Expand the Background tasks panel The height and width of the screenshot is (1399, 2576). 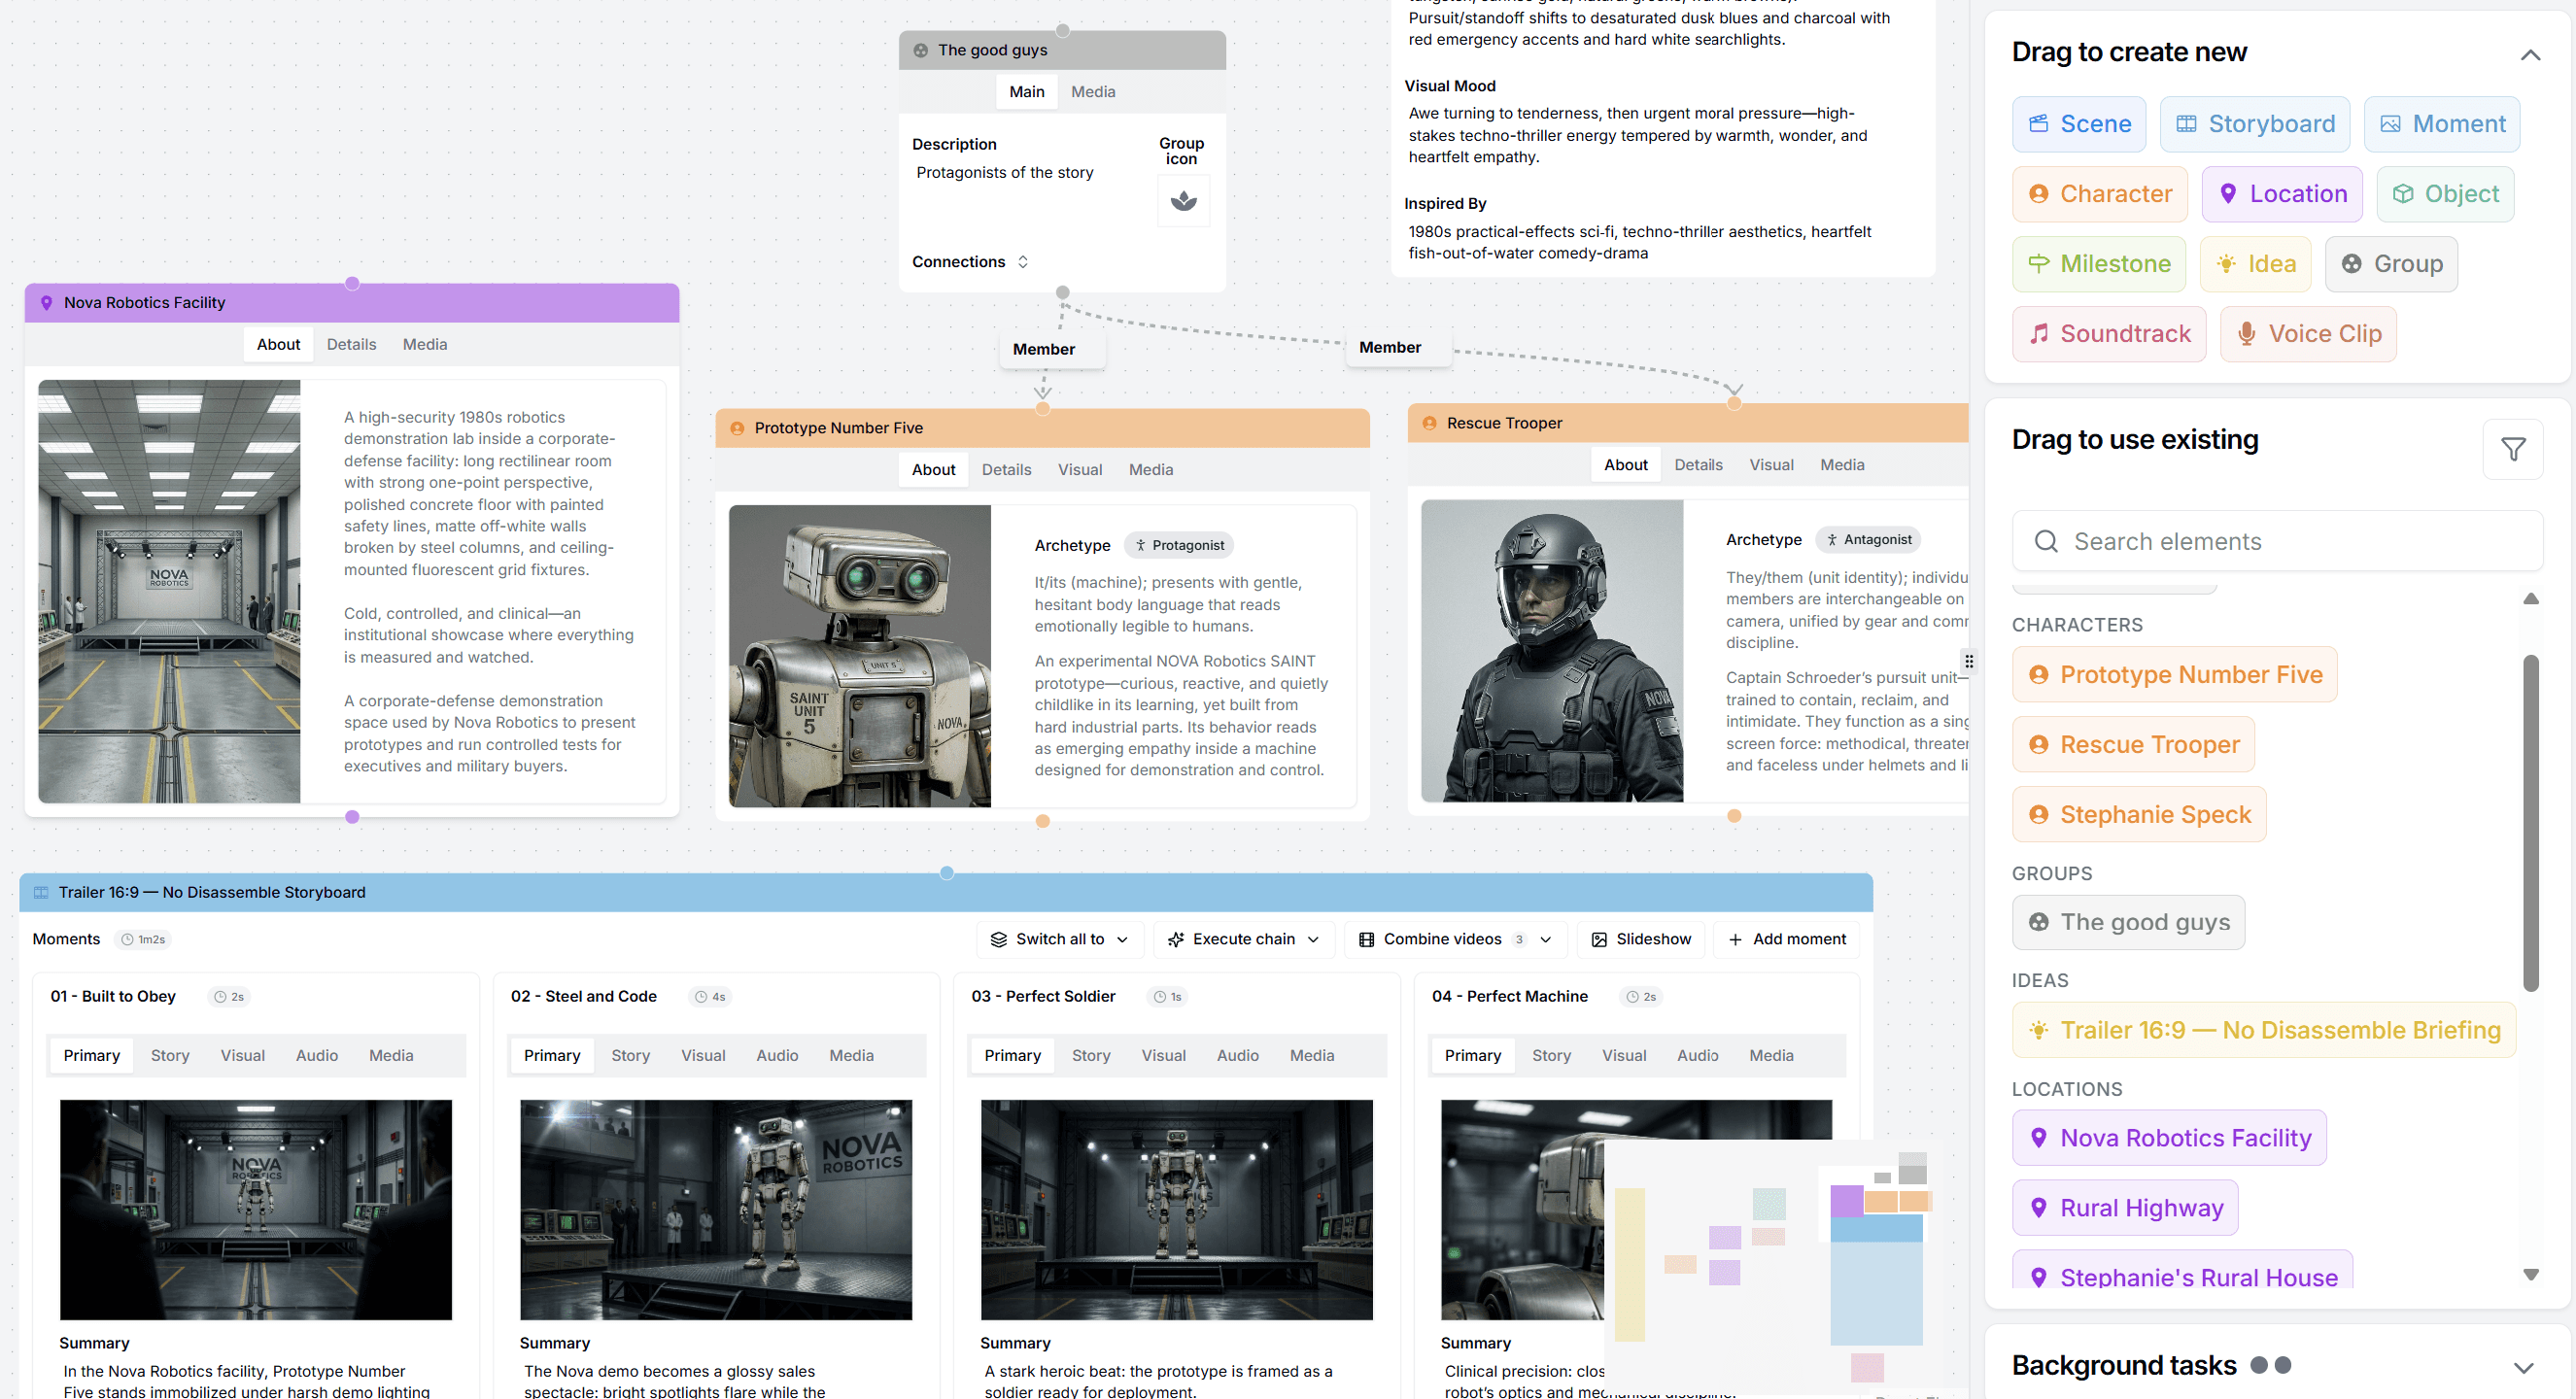tap(2523, 1367)
